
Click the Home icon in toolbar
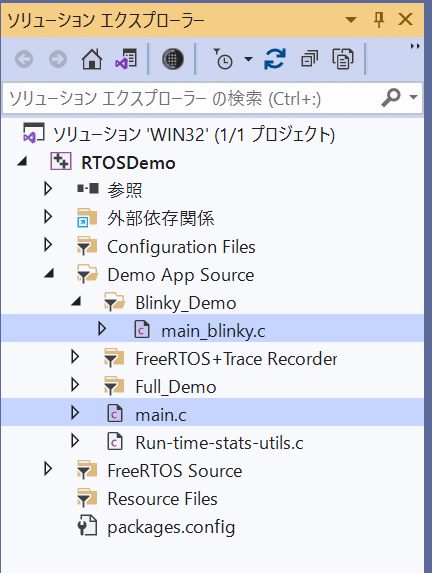tap(92, 59)
